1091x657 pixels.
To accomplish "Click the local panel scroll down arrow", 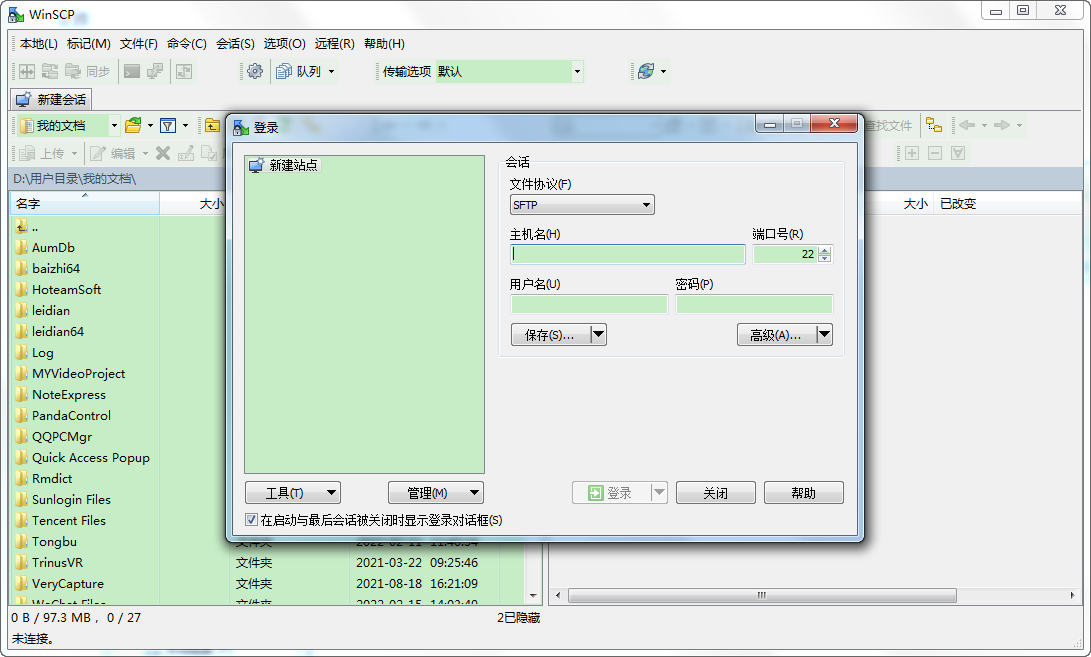I will [x=534, y=596].
